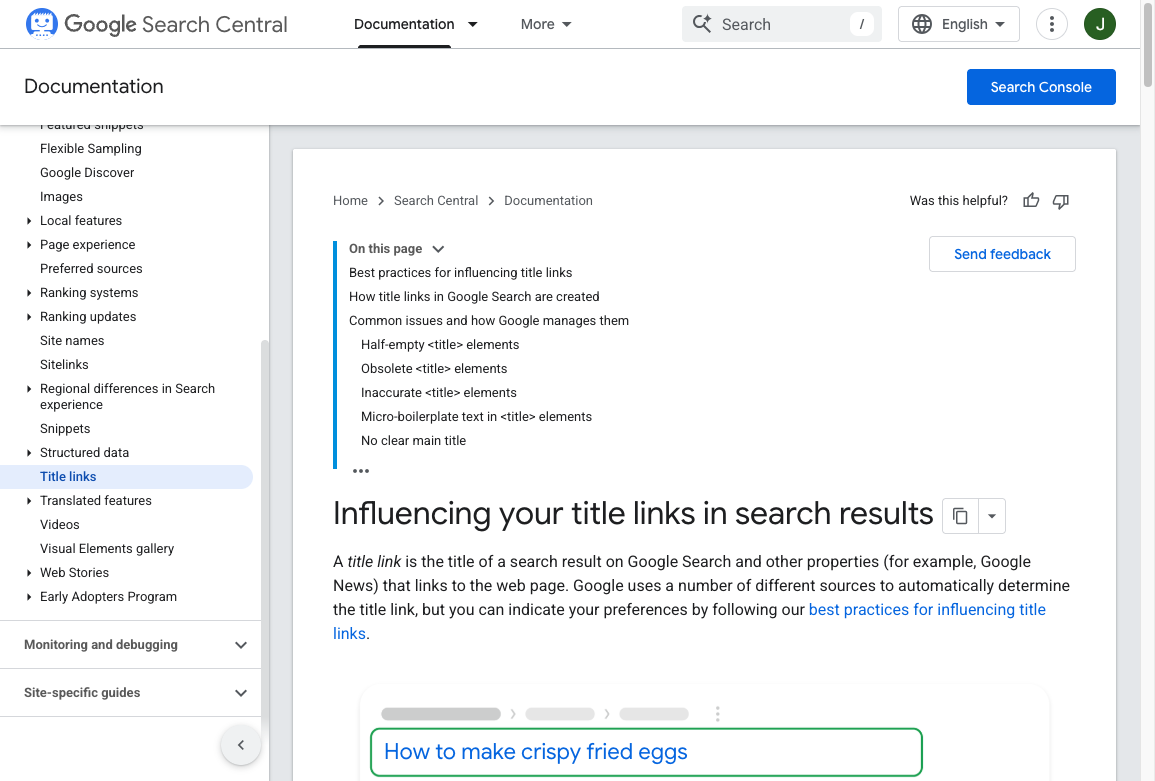The image size is (1155, 781).
Task: Click the Home breadcrumb link
Action: [x=350, y=200]
